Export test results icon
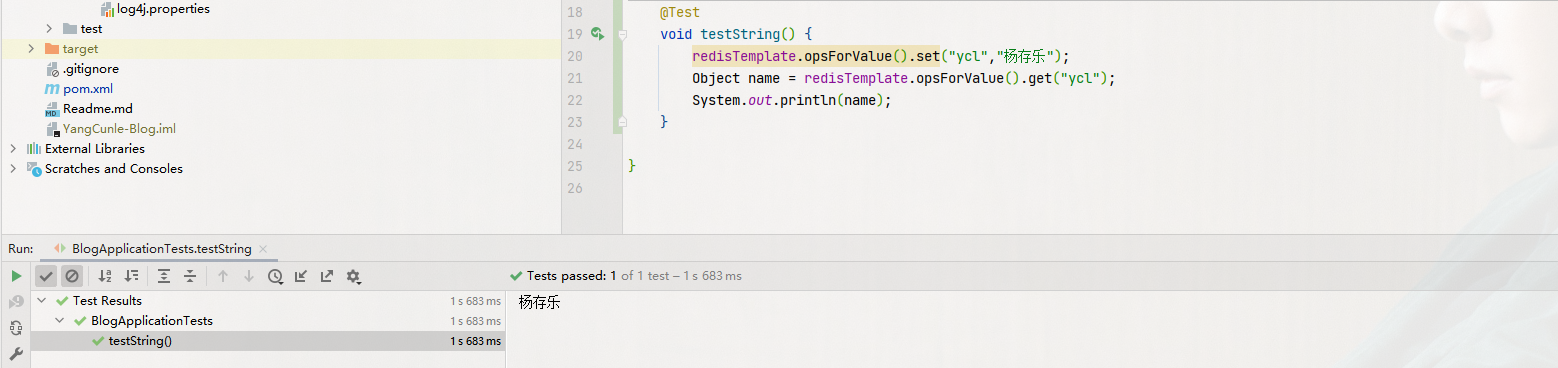The image size is (1558, 368). click(327, 276)
